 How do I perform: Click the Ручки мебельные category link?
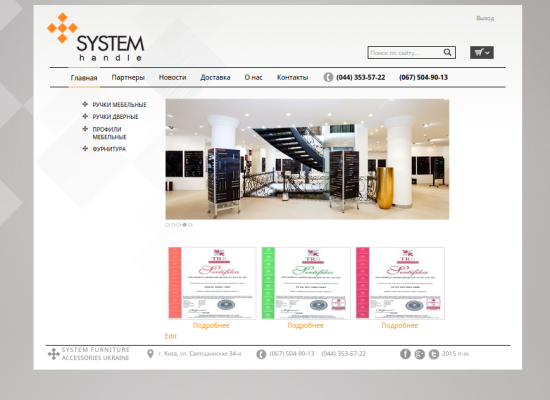tap(120, 105)
